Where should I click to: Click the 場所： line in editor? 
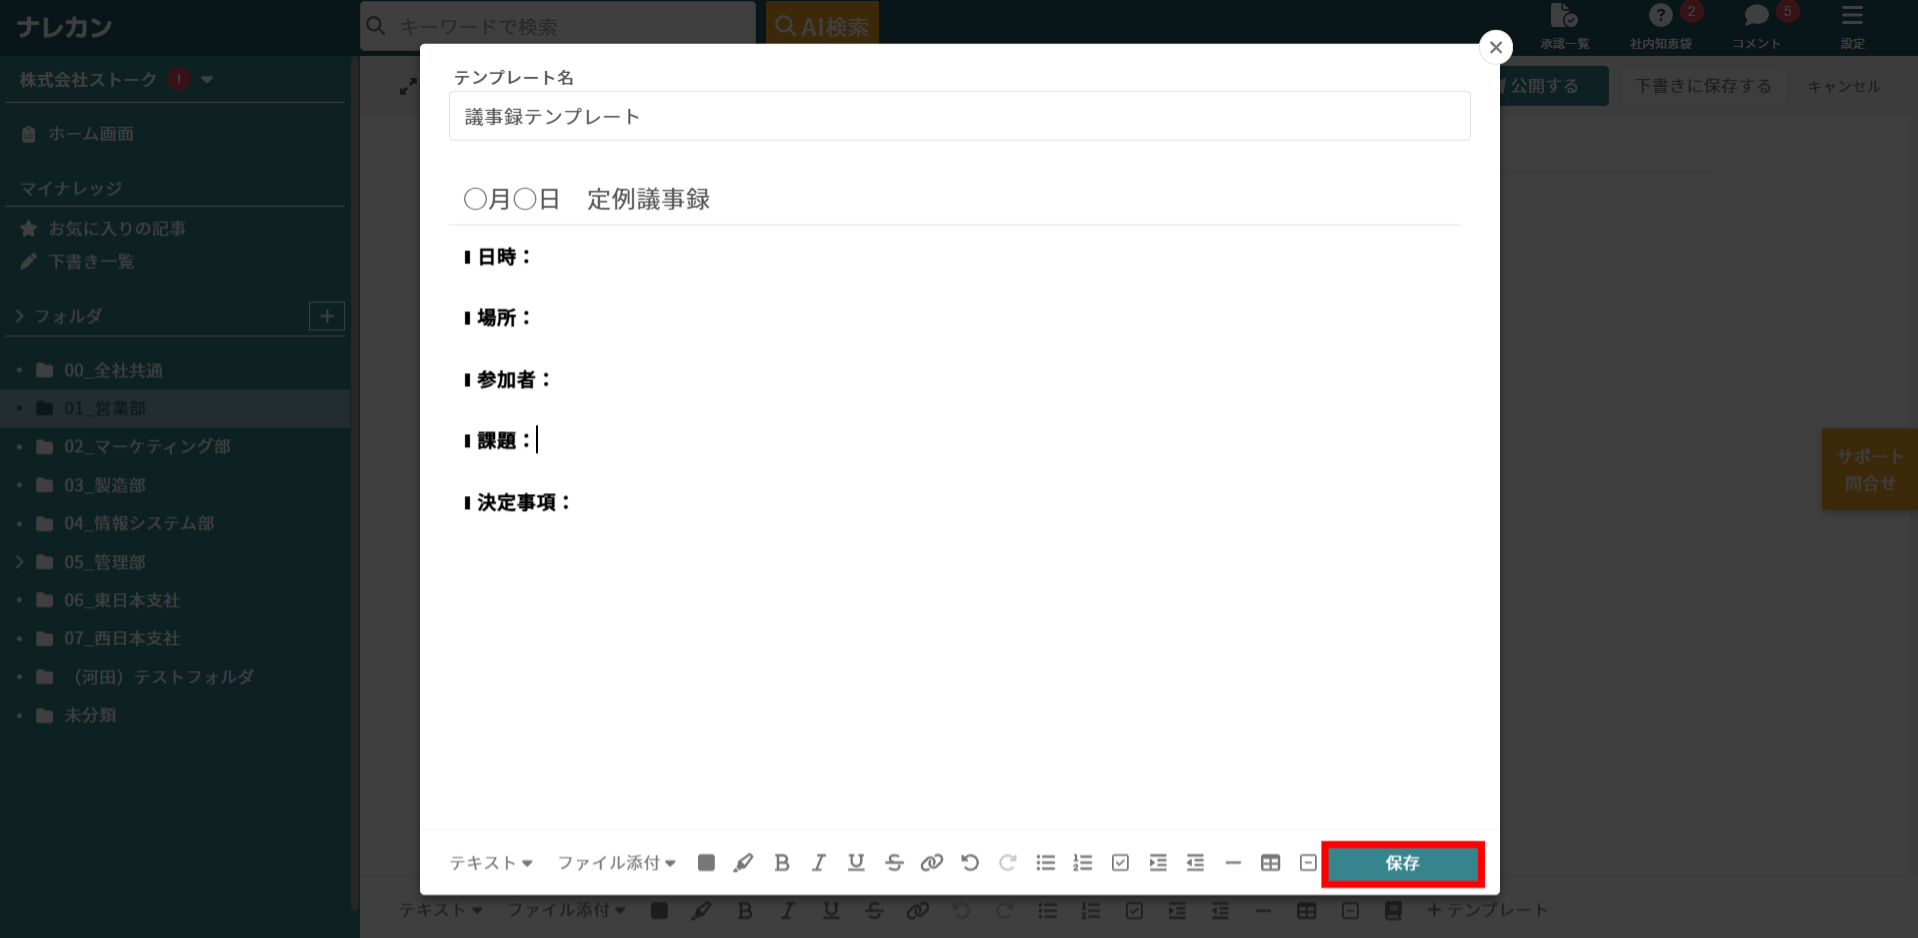[497, 318]
